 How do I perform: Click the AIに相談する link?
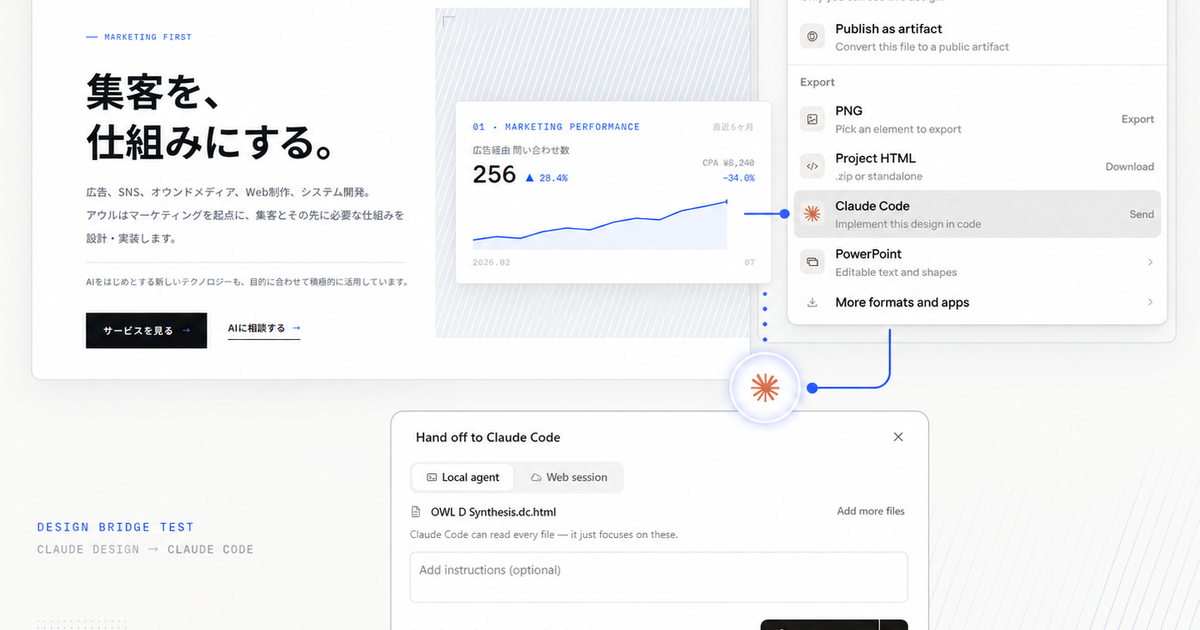(264, 328)
